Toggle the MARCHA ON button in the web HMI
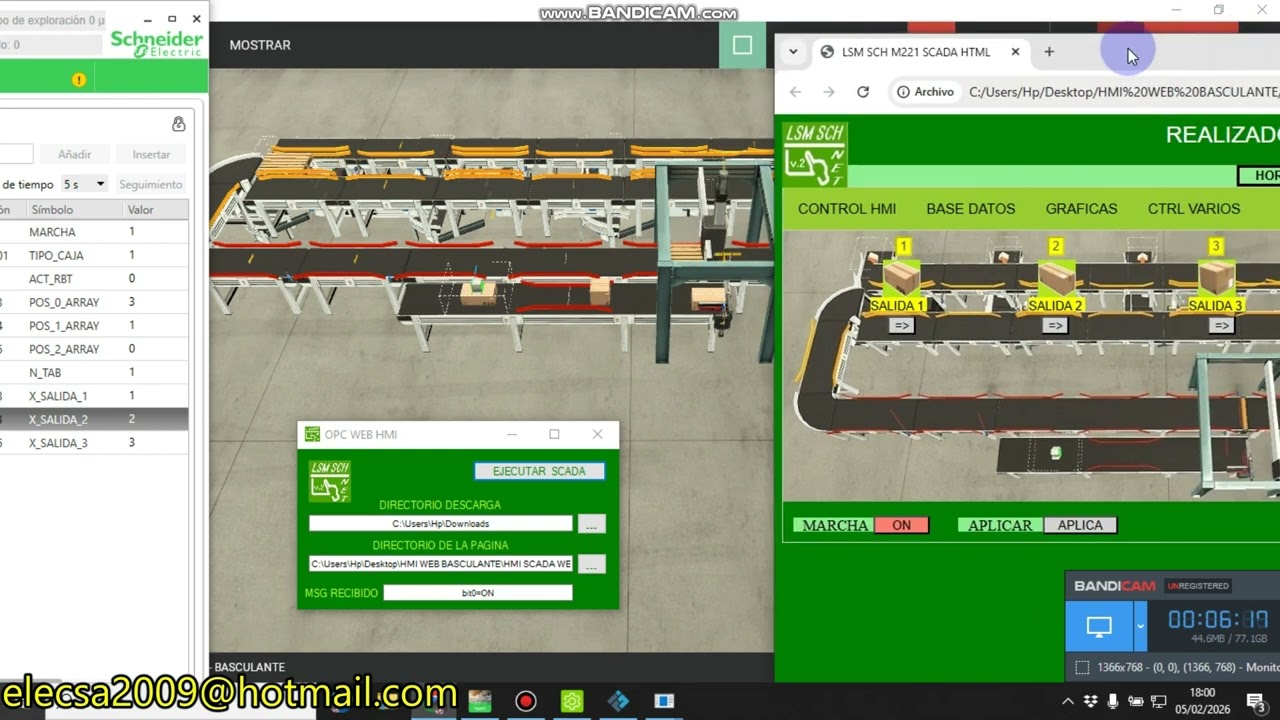 pos(901,525)
